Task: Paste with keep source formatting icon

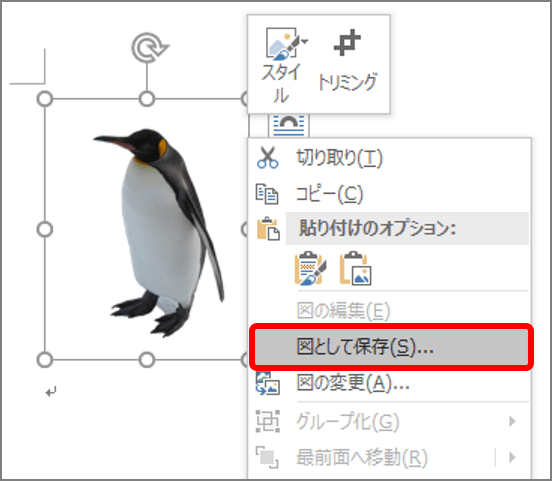Action: pos(310,268)
